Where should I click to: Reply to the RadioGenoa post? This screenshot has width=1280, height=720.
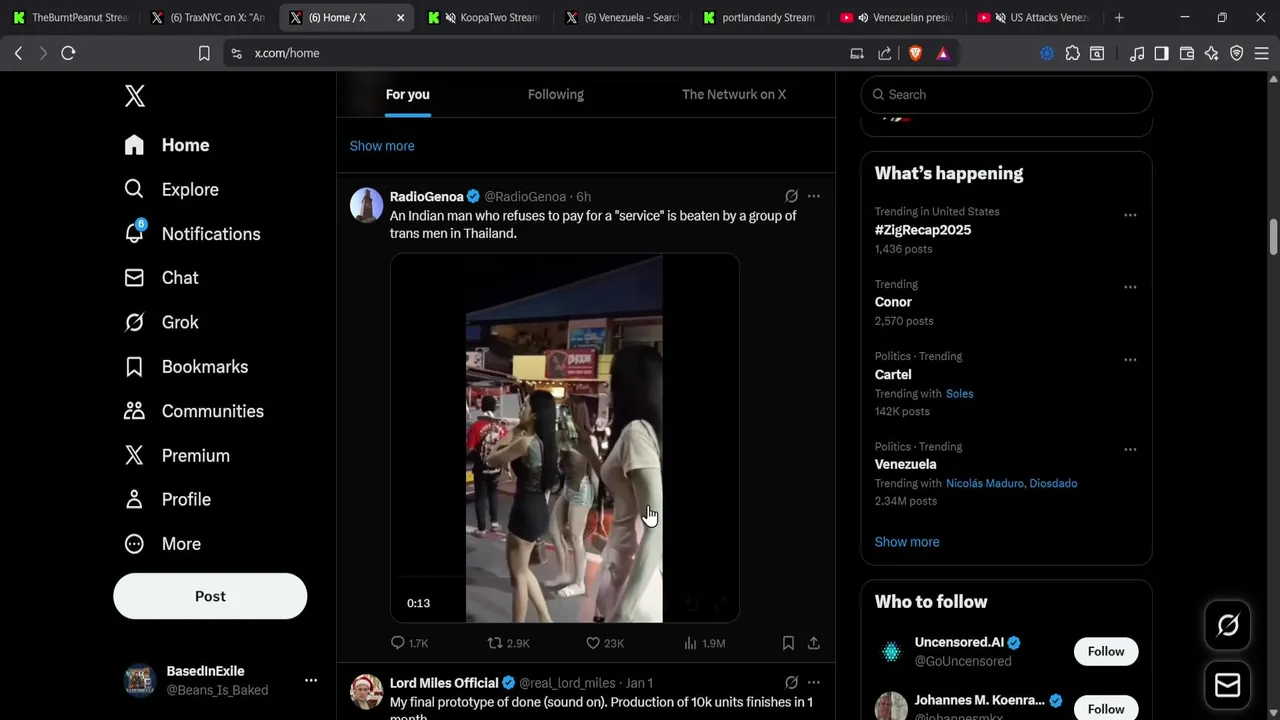pos(409,643)
